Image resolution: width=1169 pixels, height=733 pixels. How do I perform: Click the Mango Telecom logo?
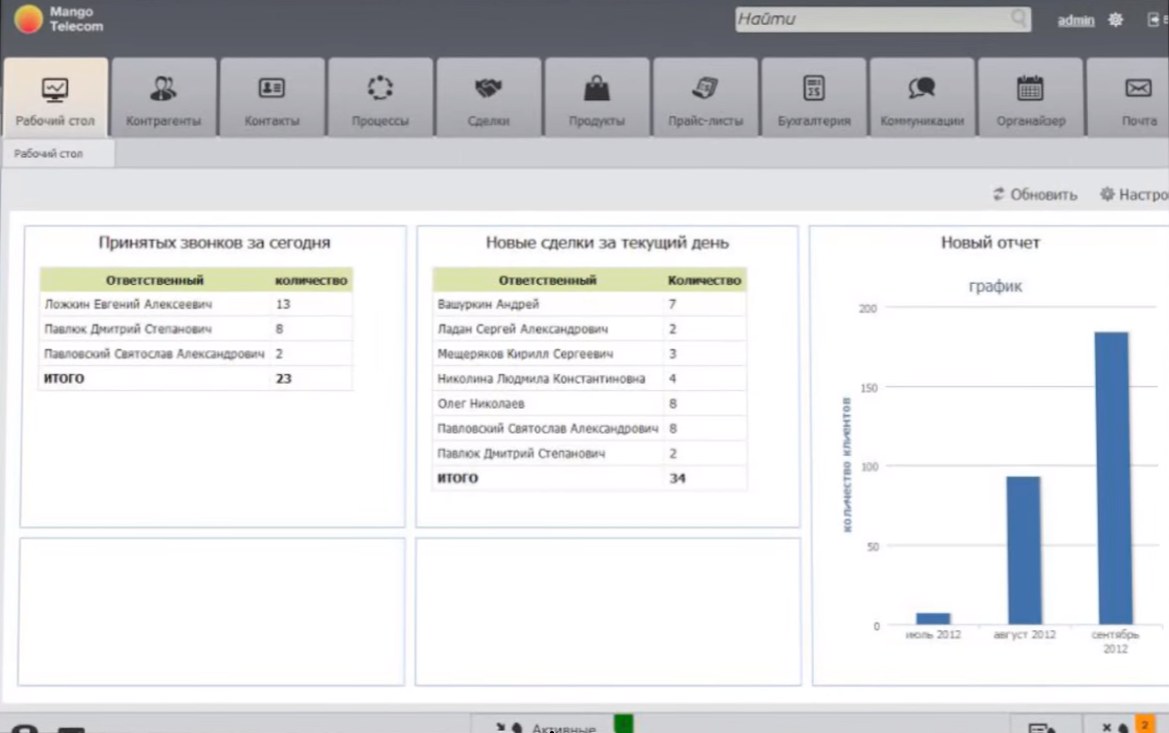pyautogui.click(x=58, y=19)
